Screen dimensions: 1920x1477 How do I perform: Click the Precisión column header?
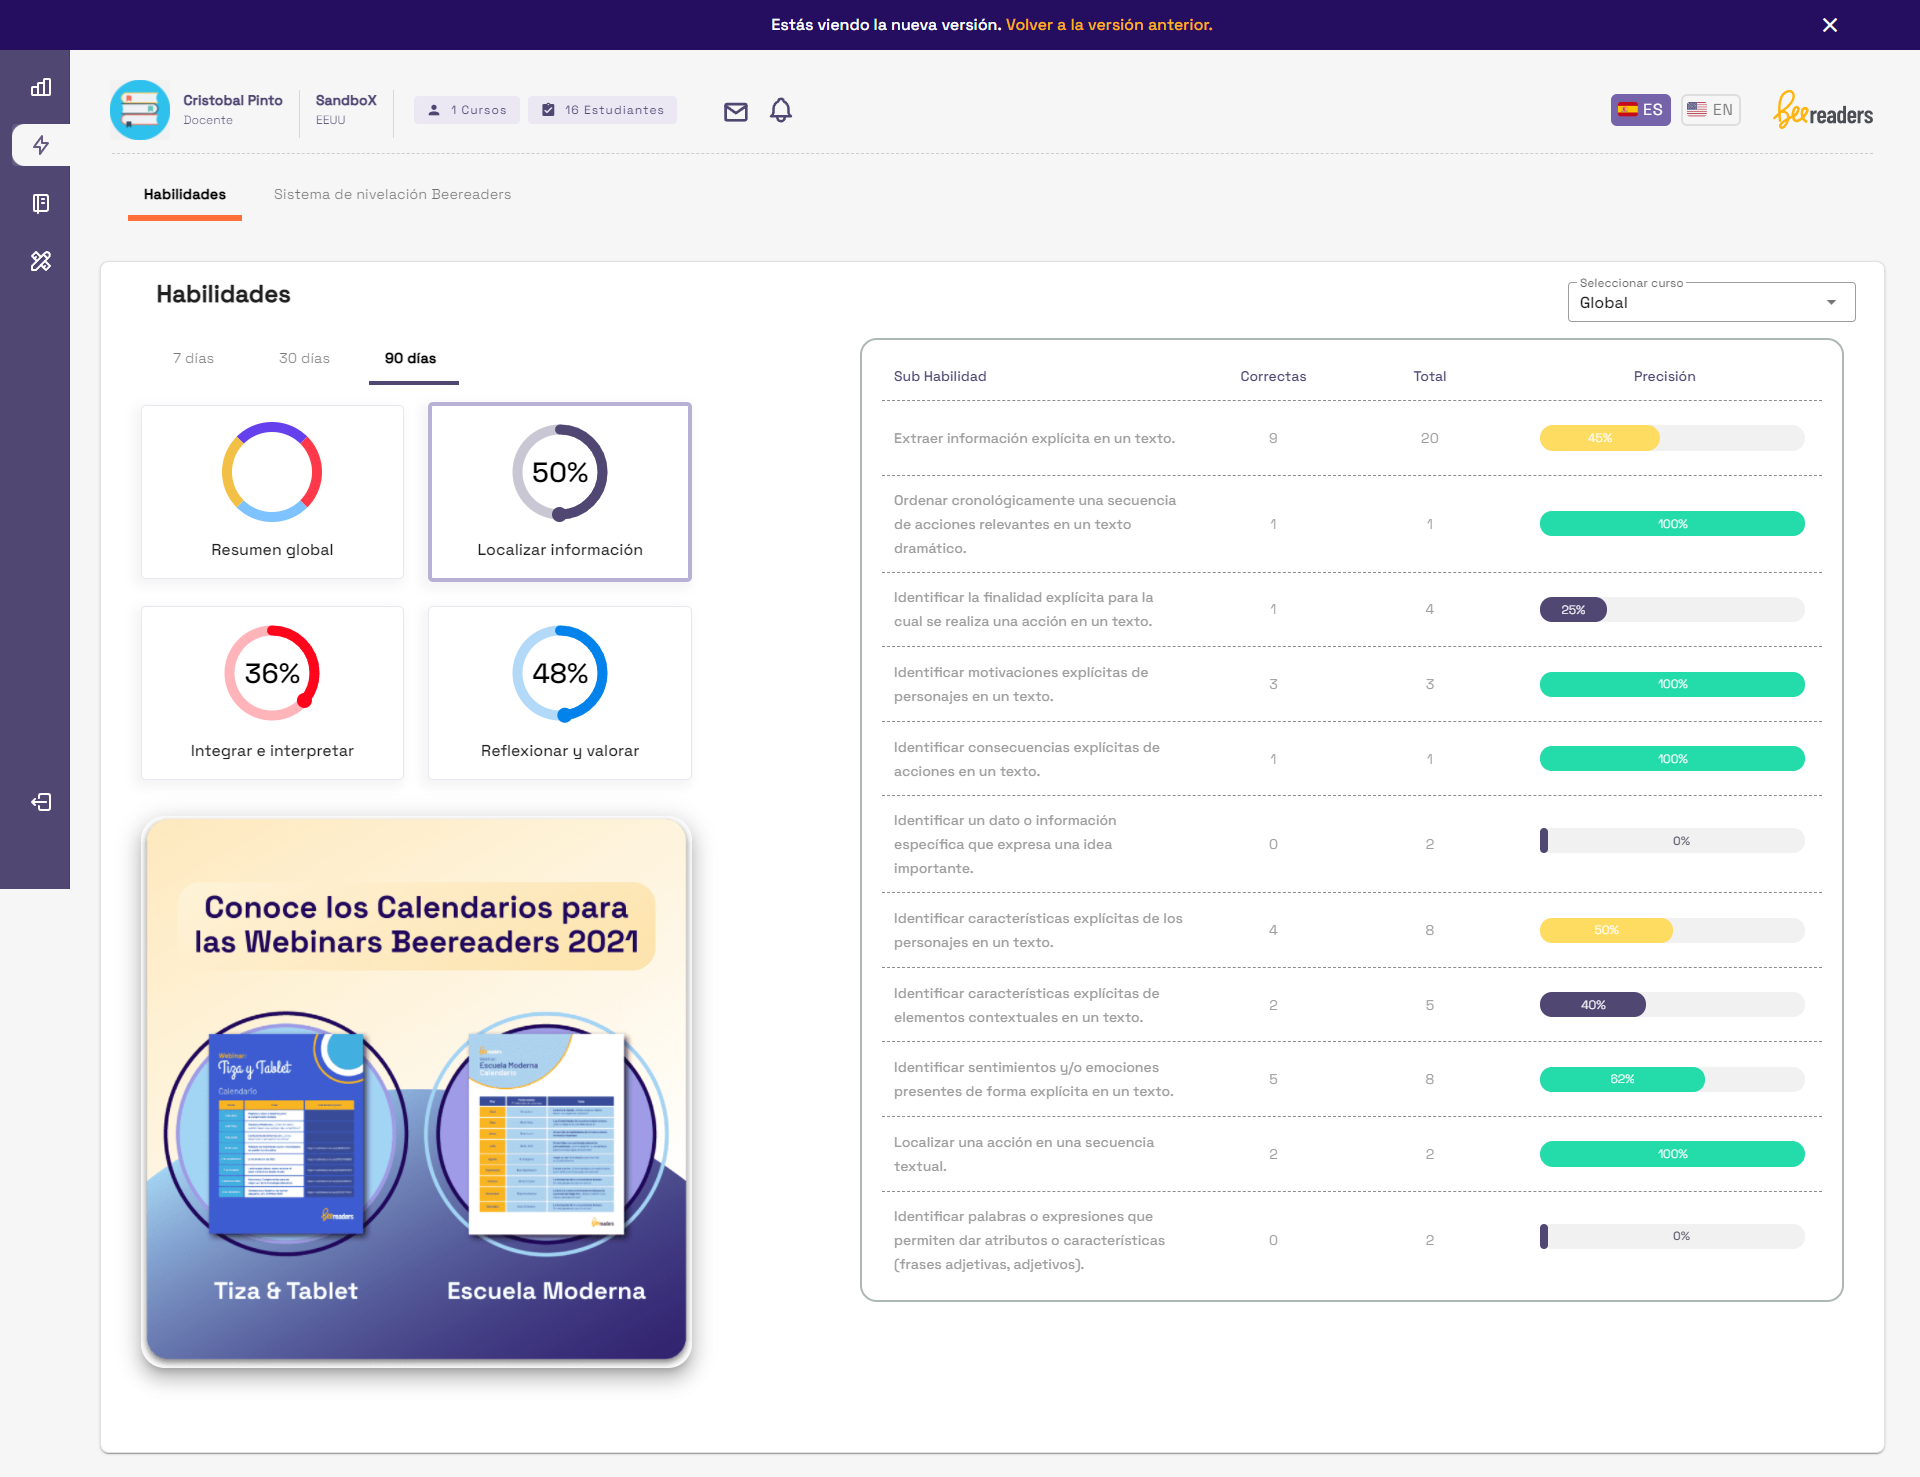(1665, 376)
